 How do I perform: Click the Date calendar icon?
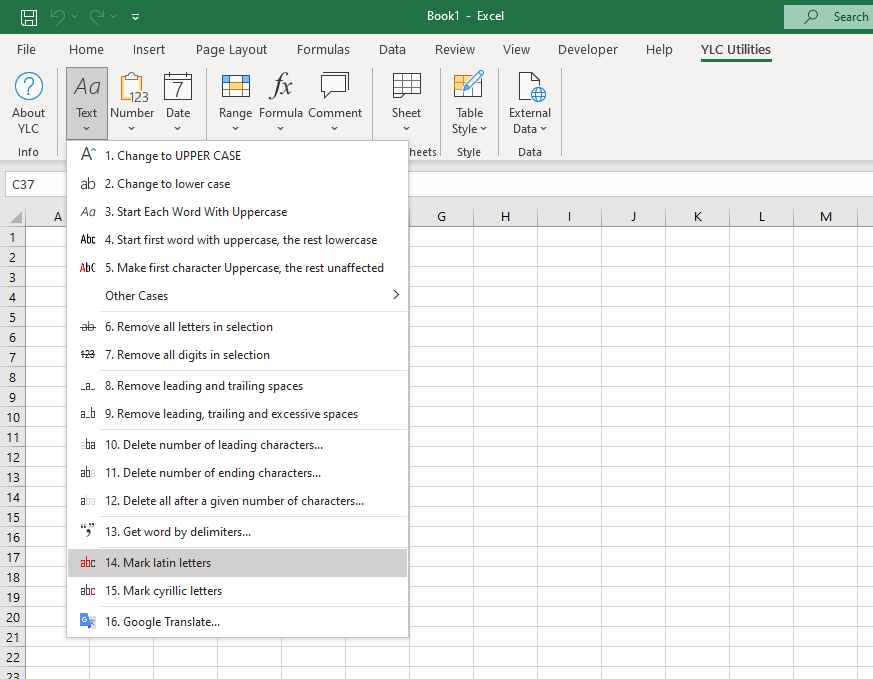pos(178,88)
